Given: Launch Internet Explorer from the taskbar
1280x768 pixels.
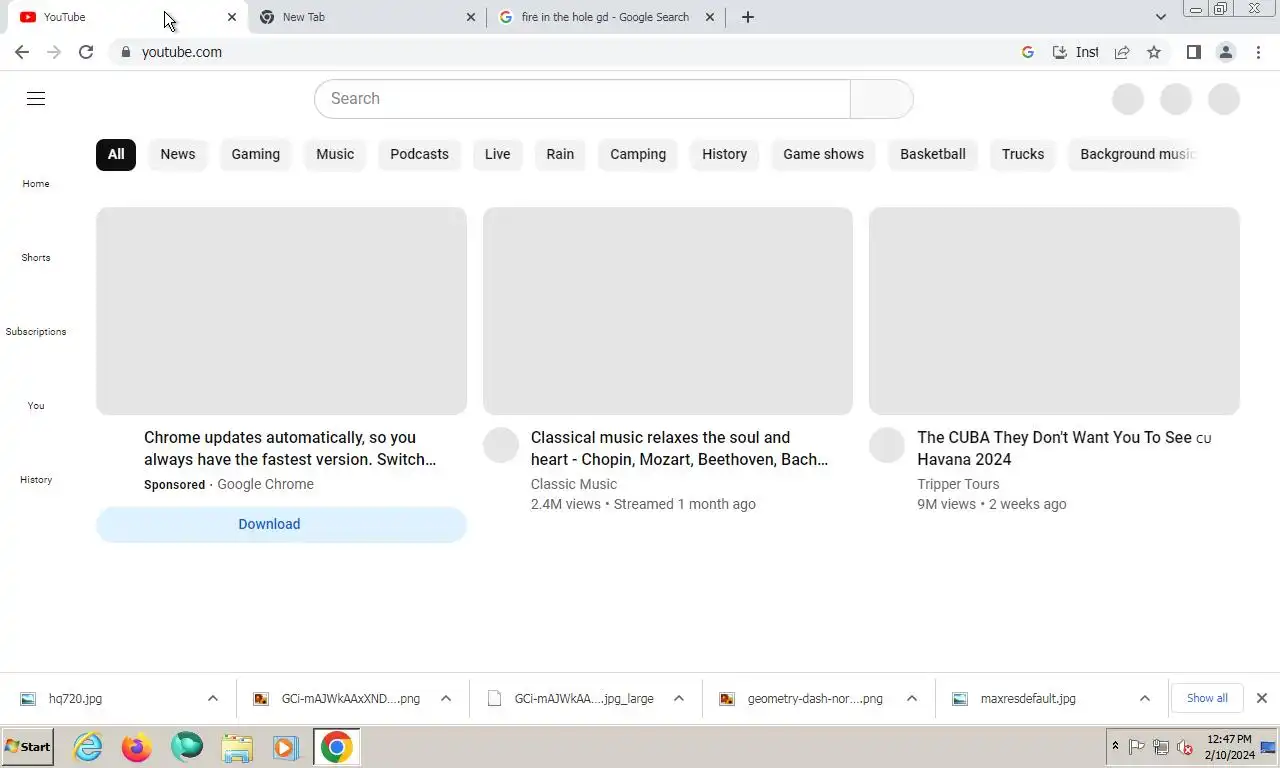Looking at the screenshot, I should (x=88, y=747).
